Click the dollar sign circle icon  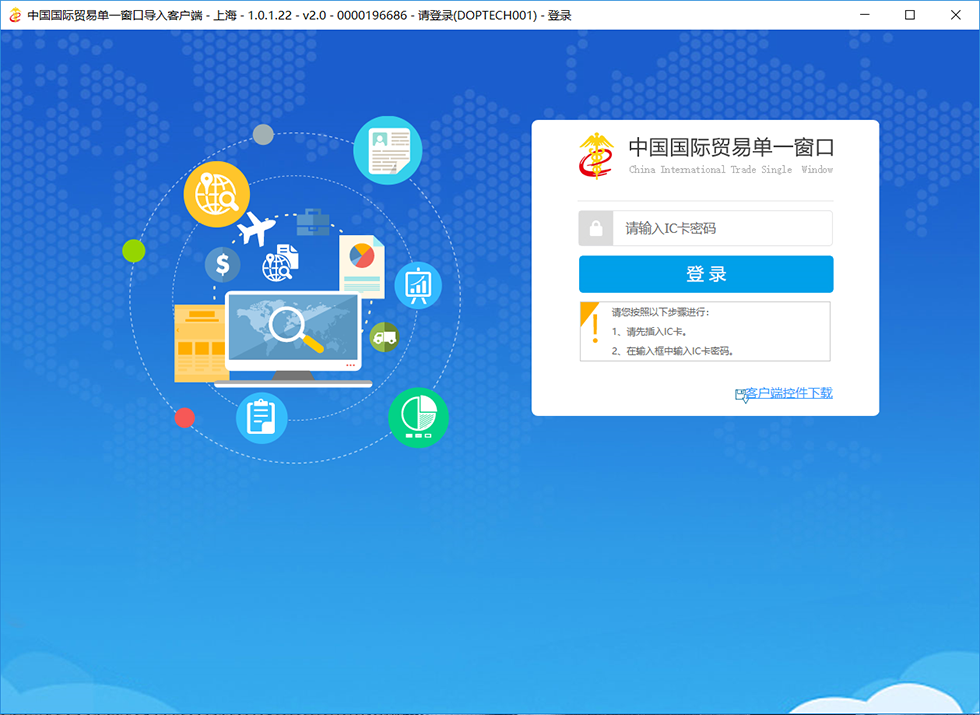point(222,264)
